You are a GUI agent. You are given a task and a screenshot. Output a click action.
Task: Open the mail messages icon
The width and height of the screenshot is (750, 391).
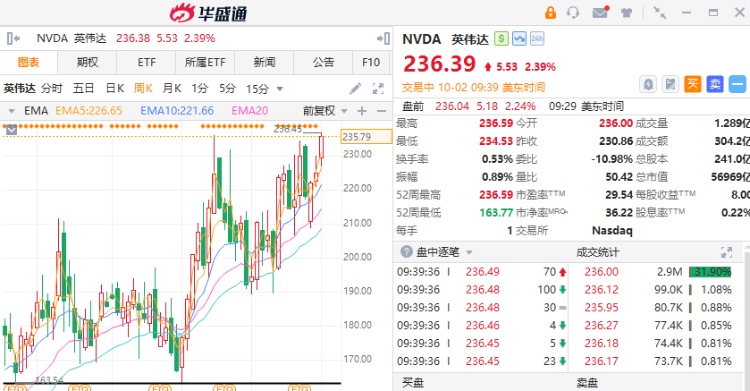[600, 12]
